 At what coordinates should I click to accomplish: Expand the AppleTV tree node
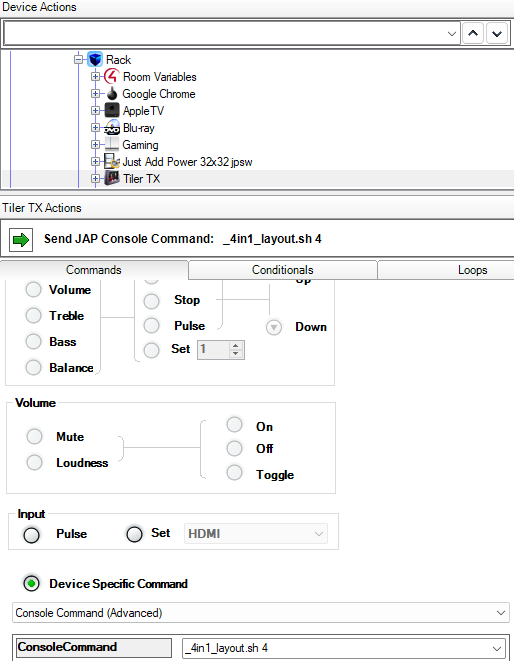click(95, 110)
